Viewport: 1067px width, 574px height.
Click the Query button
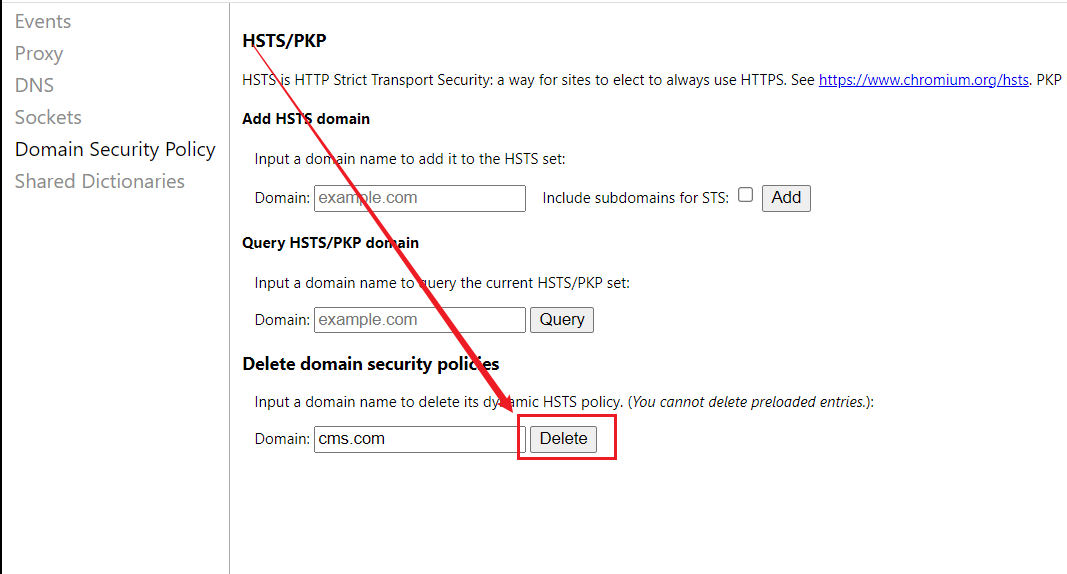click(x=562, y=320)
